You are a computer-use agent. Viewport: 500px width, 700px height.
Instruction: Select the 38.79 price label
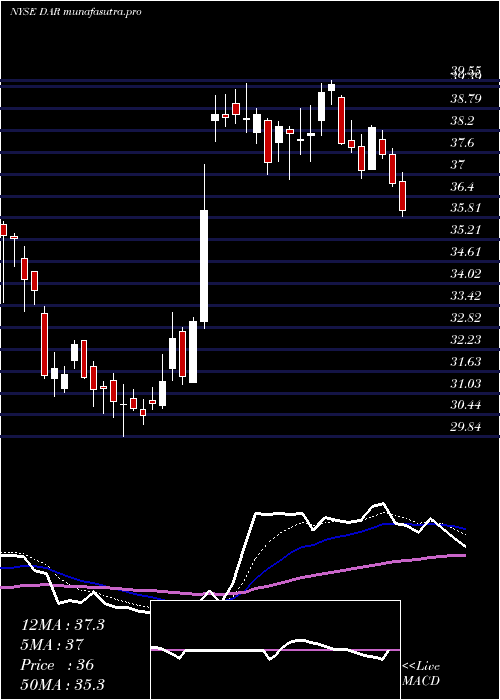(x=466, y=98)
